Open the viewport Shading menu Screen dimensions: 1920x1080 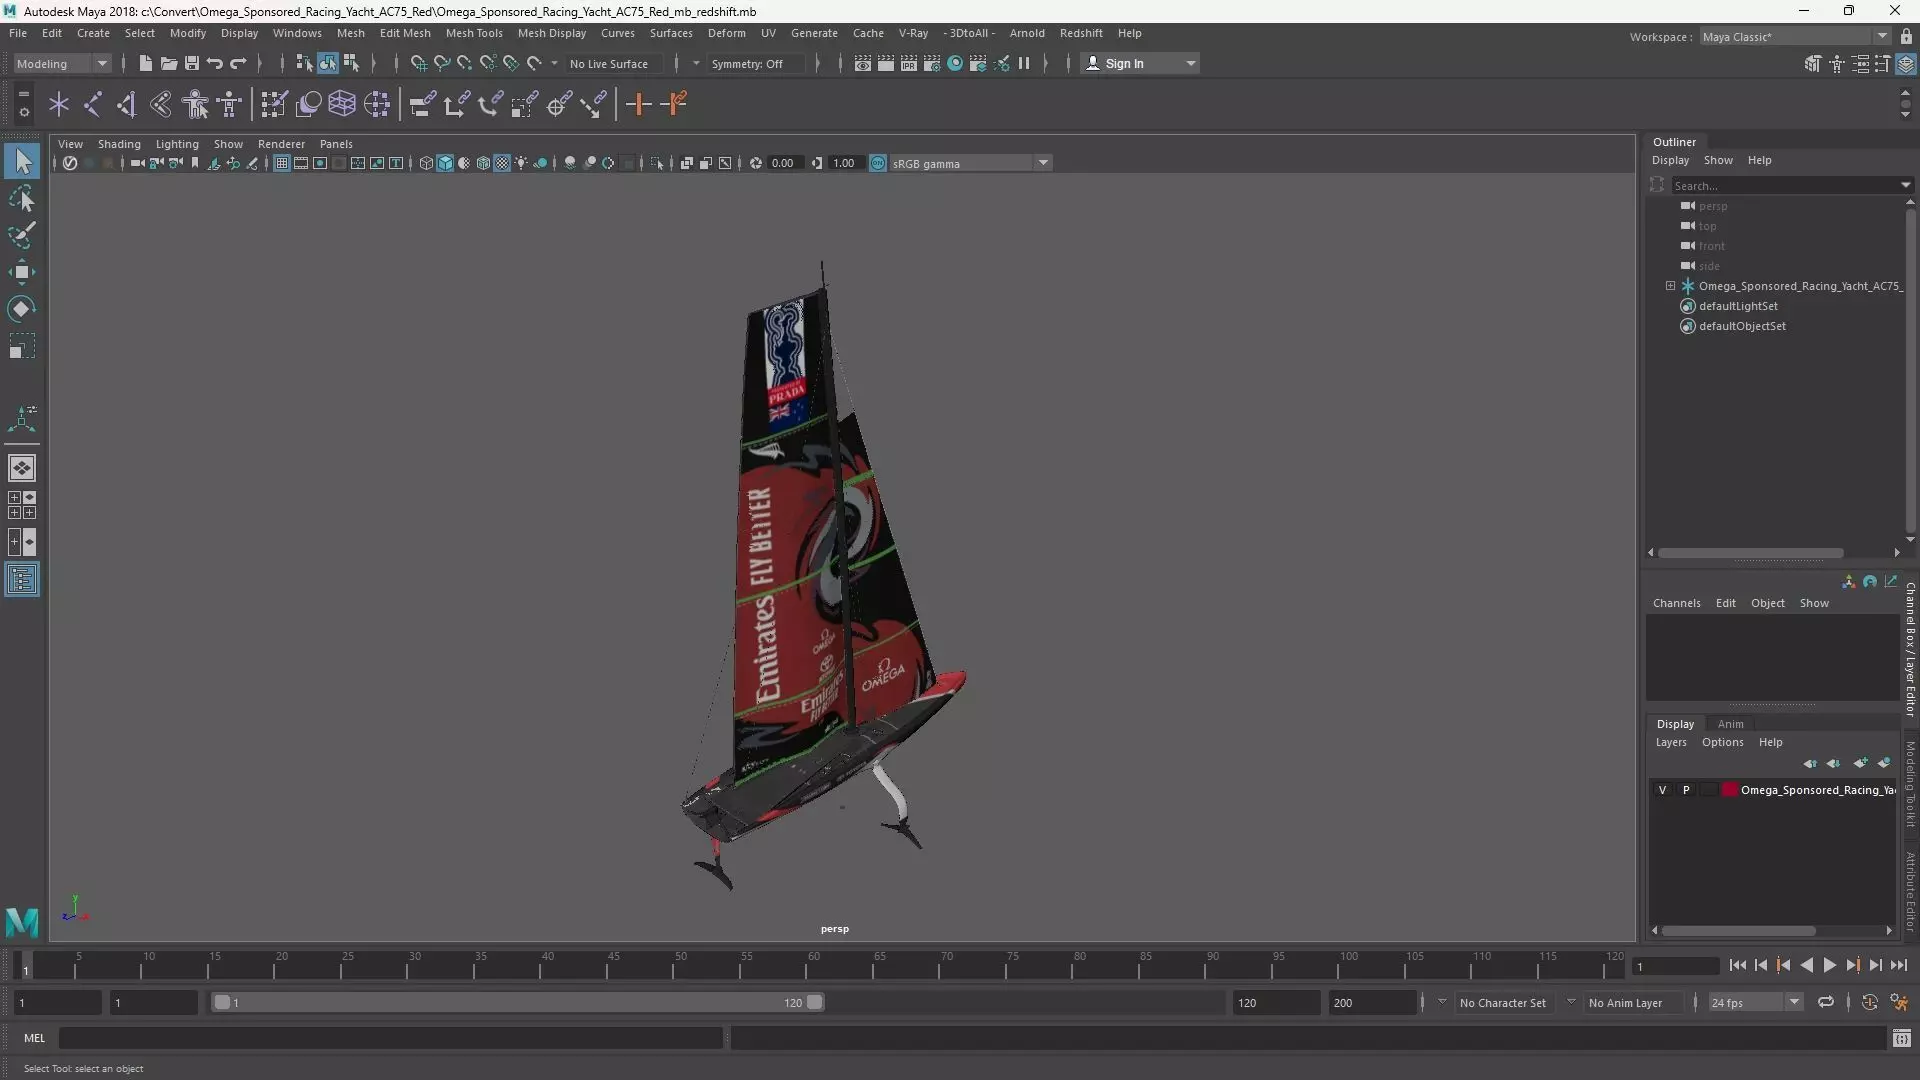point(119,144)
